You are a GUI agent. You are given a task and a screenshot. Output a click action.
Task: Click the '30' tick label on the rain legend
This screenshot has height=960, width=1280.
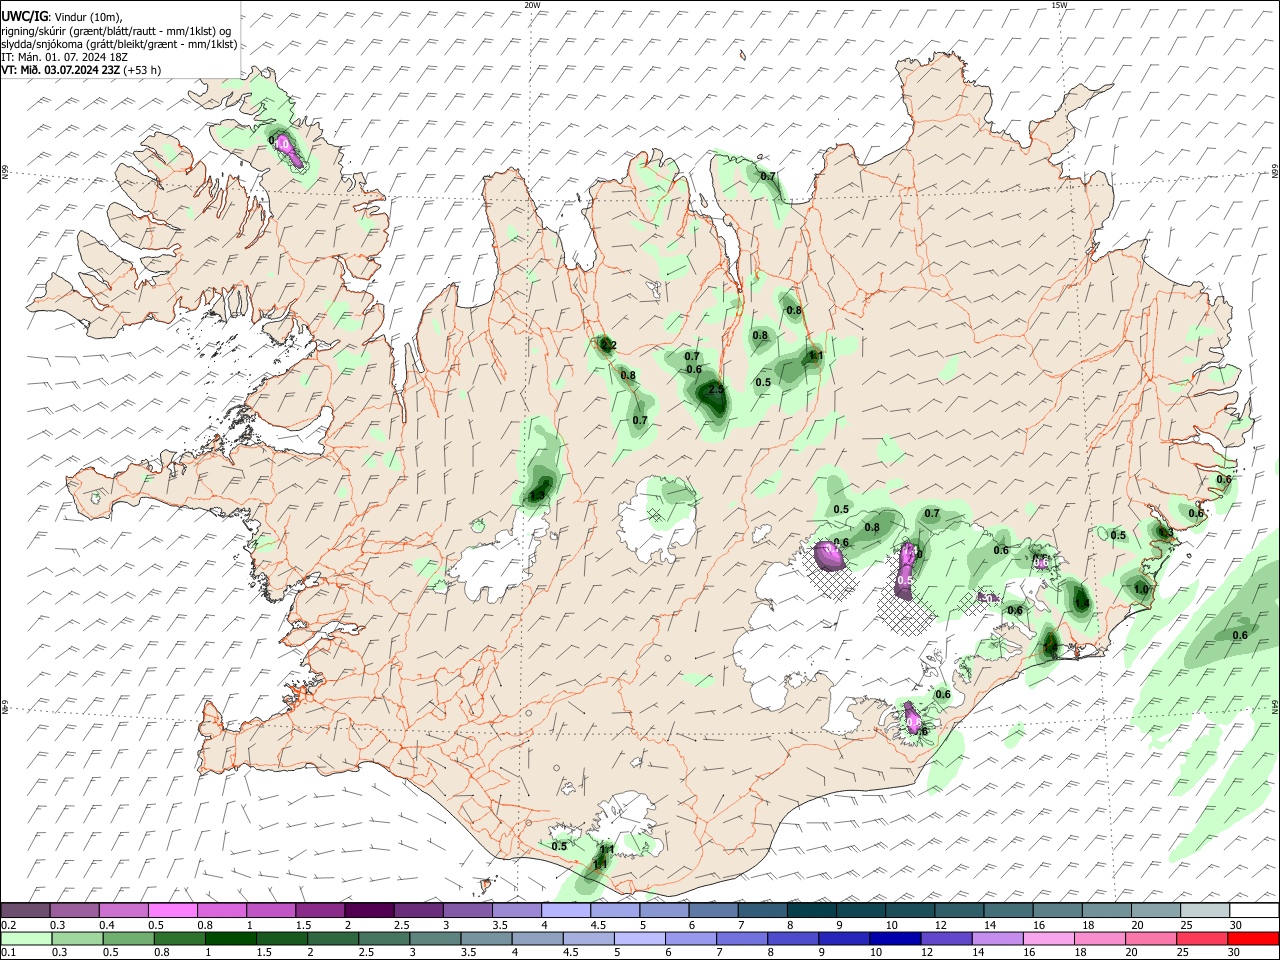tap(1235, 952)
